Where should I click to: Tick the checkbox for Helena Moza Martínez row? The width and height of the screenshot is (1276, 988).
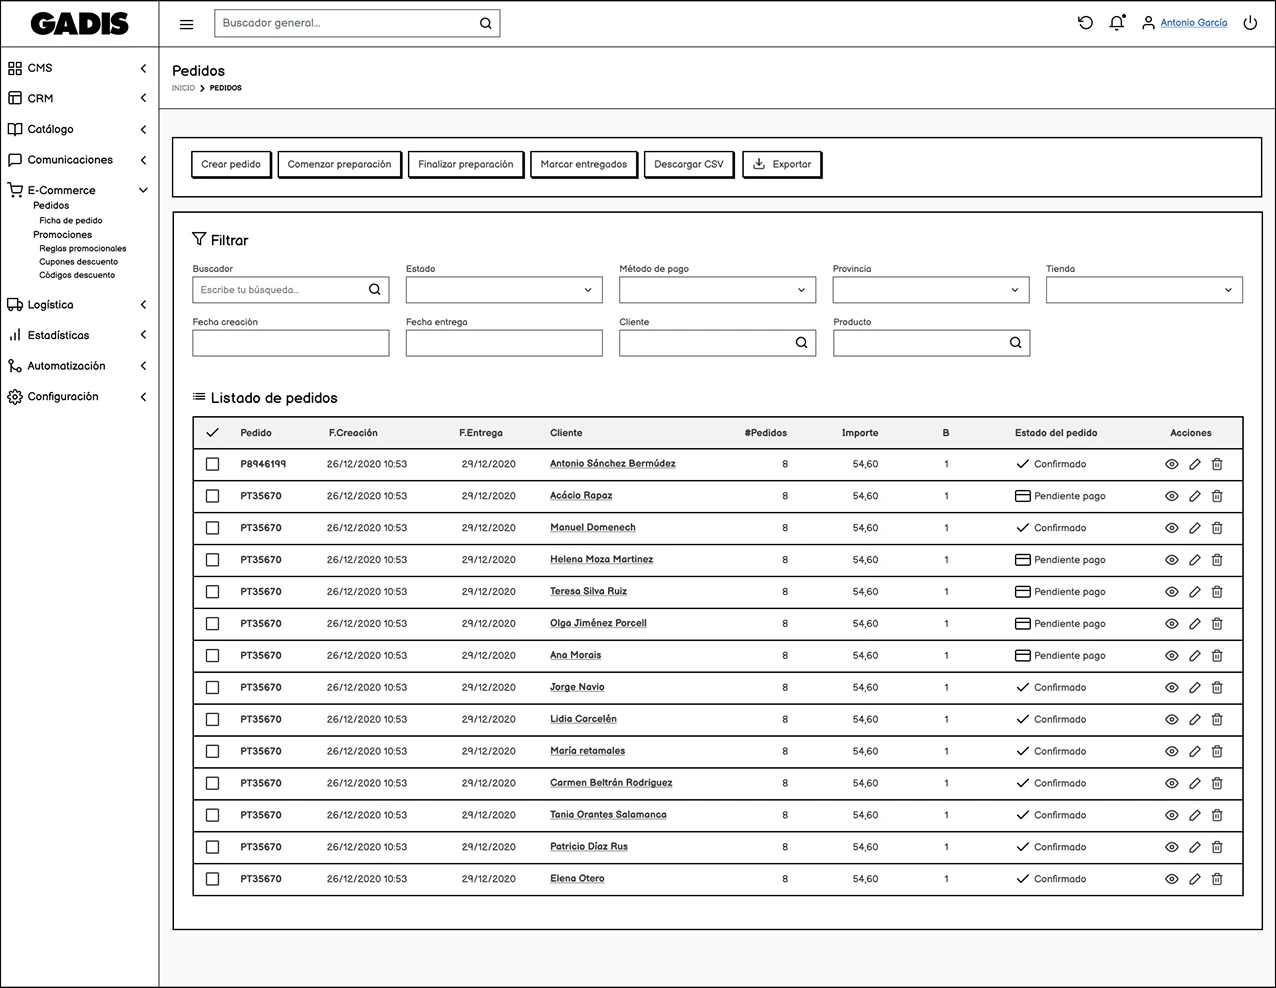click(x=212, y=560)
